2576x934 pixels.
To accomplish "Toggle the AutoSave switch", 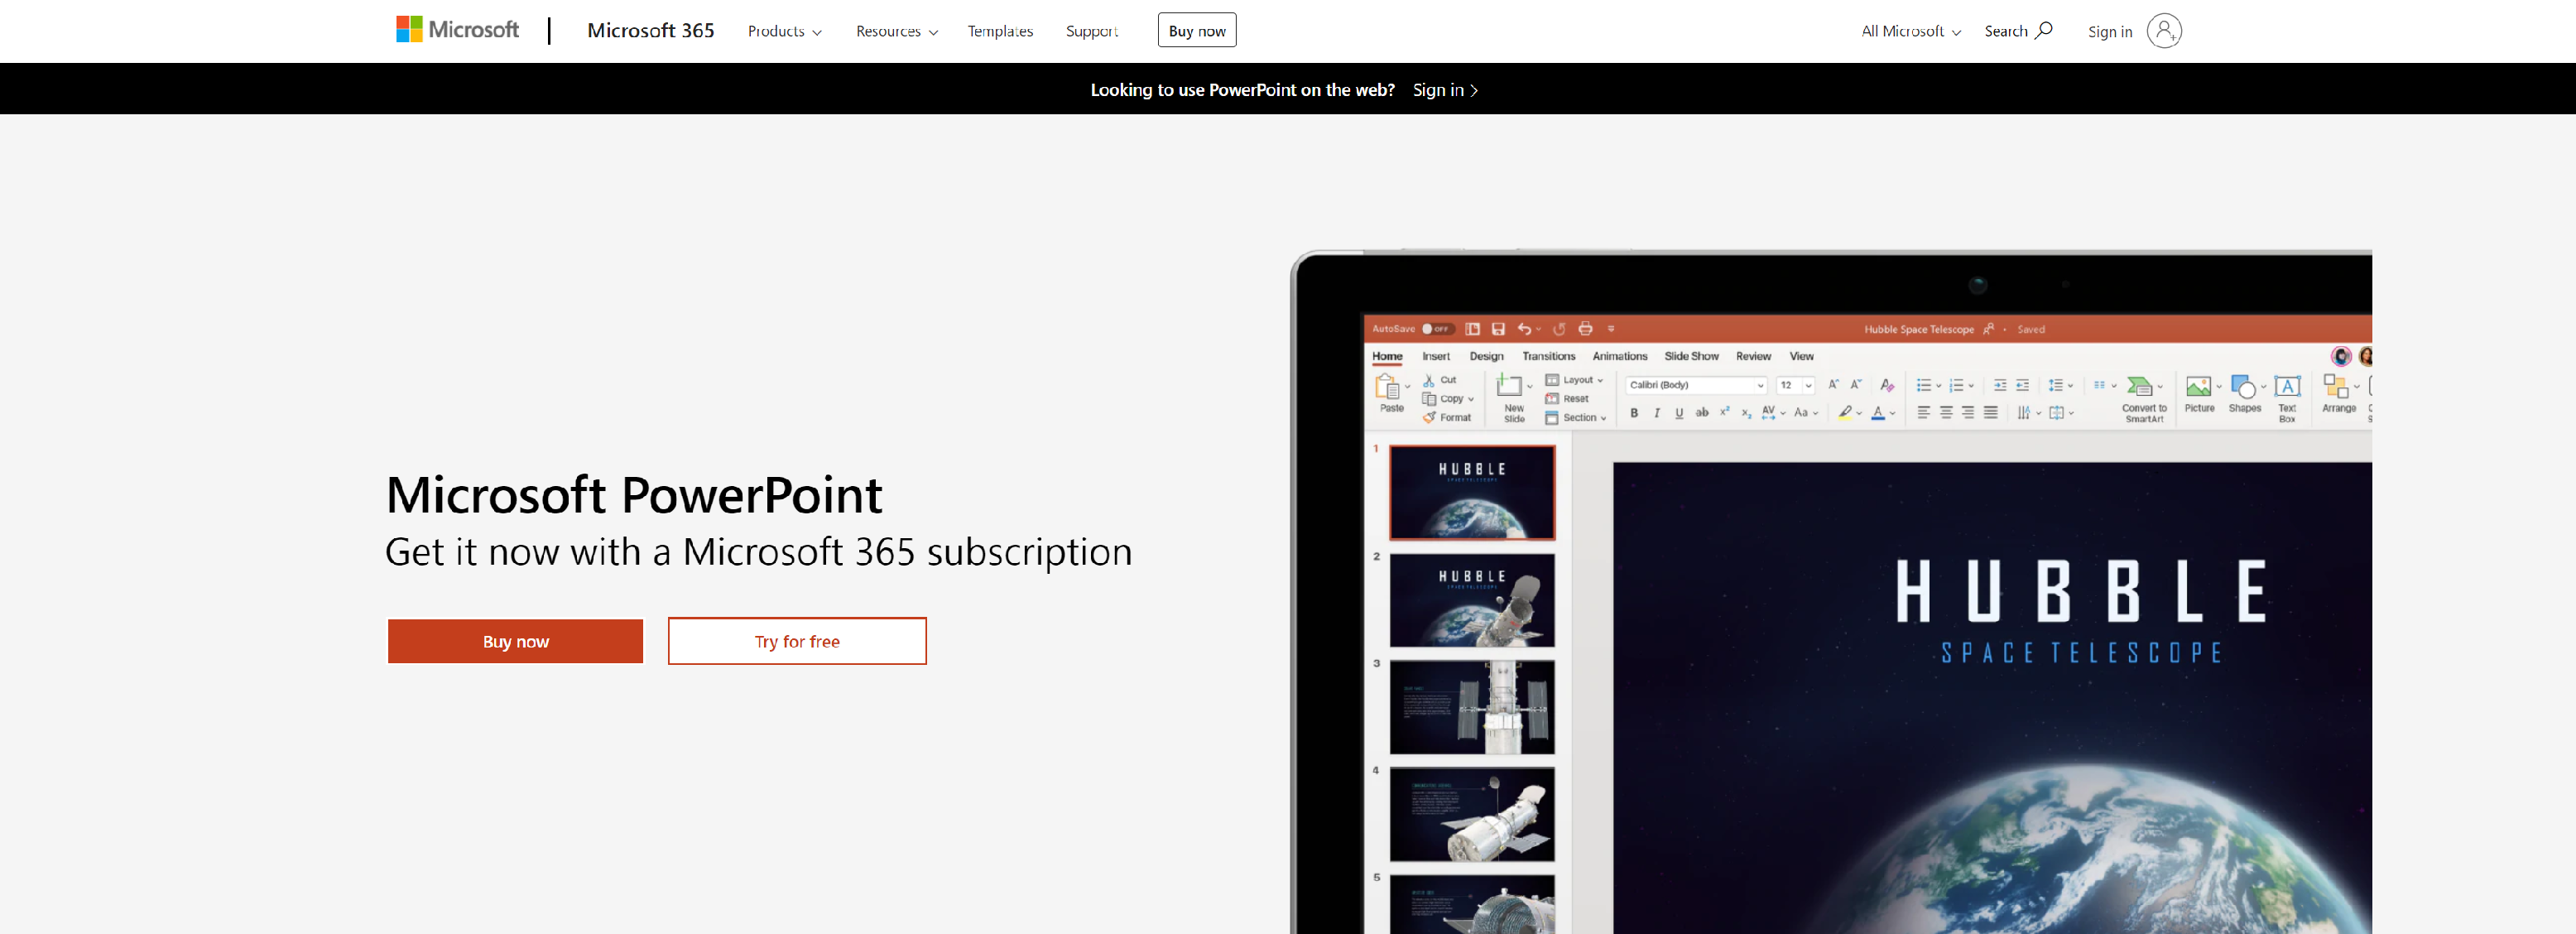I will (x=1437, y=329).
